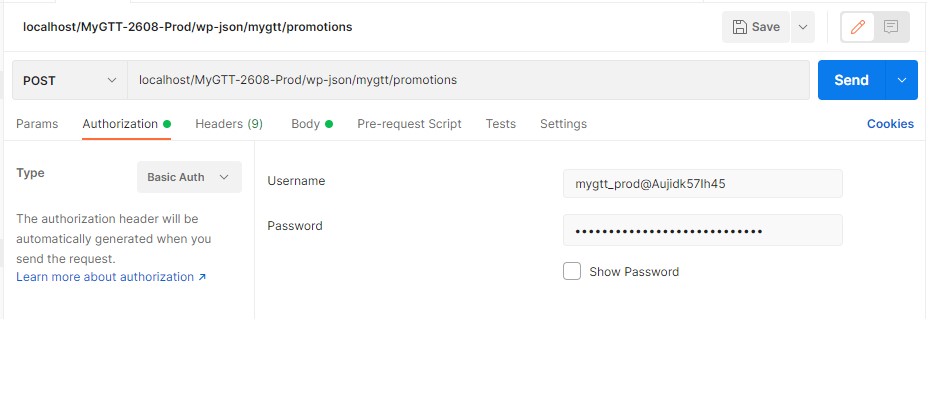951x405 pixels.
Task: Click the Username input field
Action: click(702, 183)
